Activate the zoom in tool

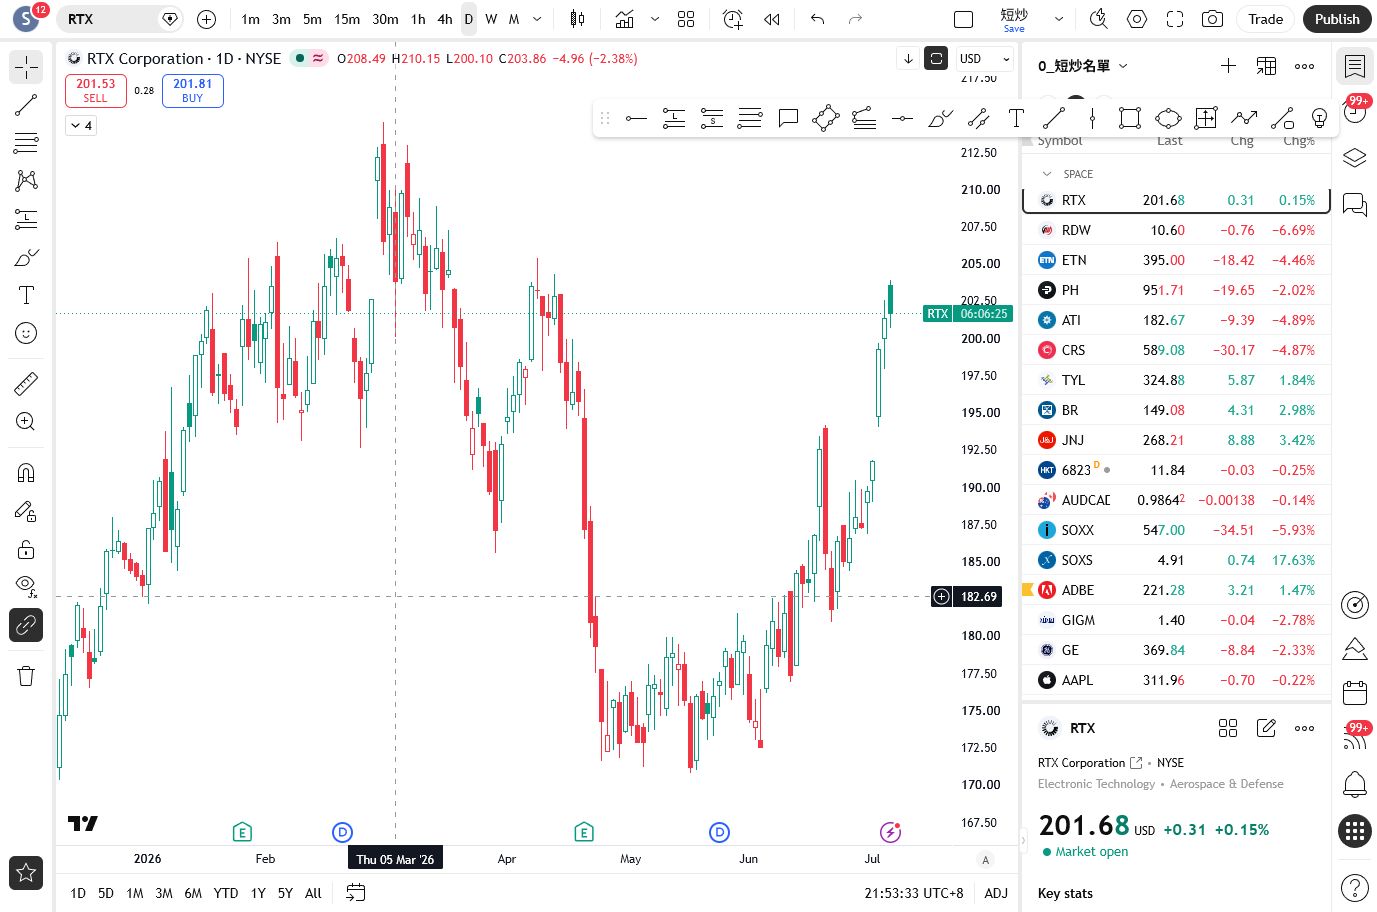point(26,421)
